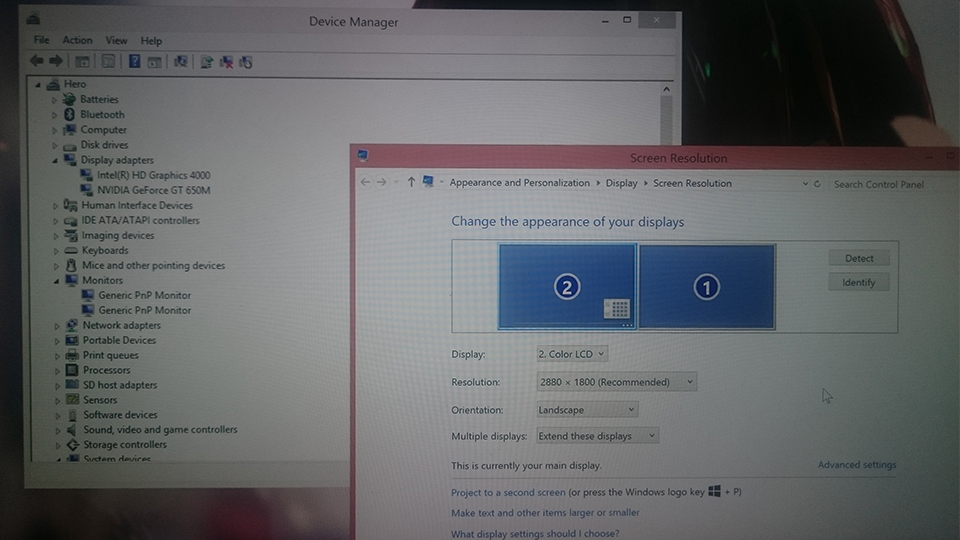Click the Device Manager title bar icon
960x540 pixels.
pyautogui.click(x=33, y=19)
